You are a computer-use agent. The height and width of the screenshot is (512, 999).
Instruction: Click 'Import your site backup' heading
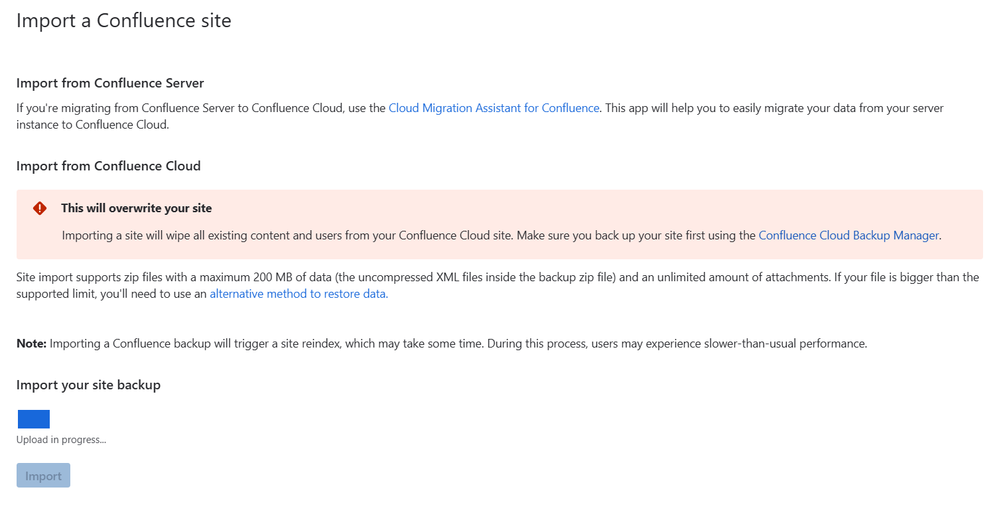89,385
